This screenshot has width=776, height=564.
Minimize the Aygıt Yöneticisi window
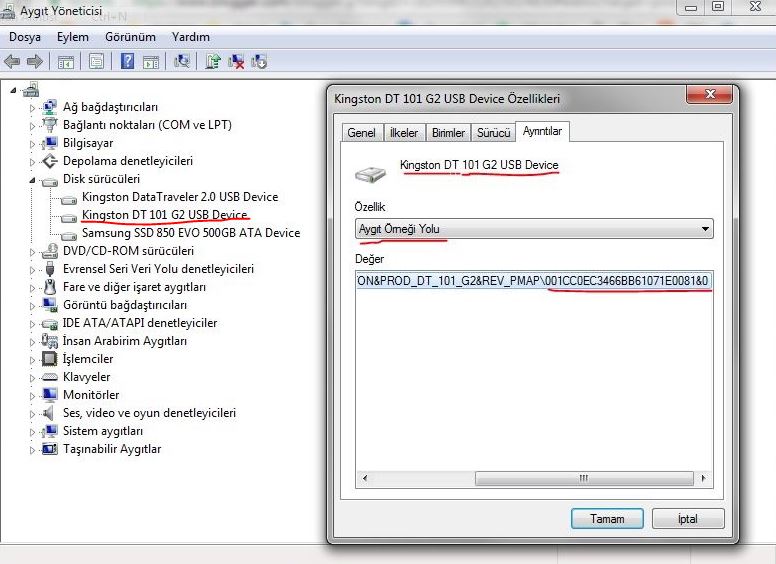coord(691,7)
